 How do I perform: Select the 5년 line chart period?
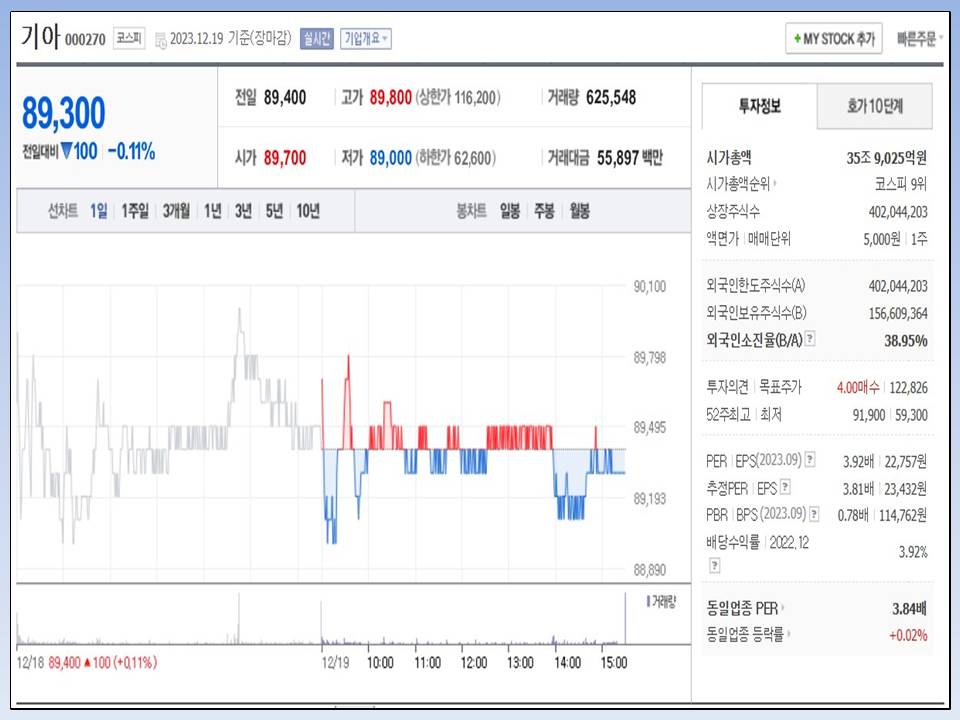(x=274, y=211)
